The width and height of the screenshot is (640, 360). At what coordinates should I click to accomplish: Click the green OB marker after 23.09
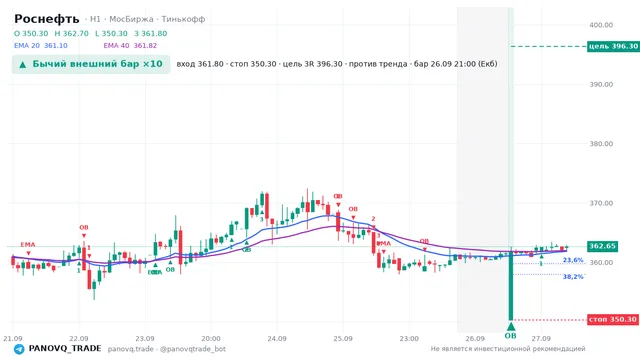pos(170,270)
